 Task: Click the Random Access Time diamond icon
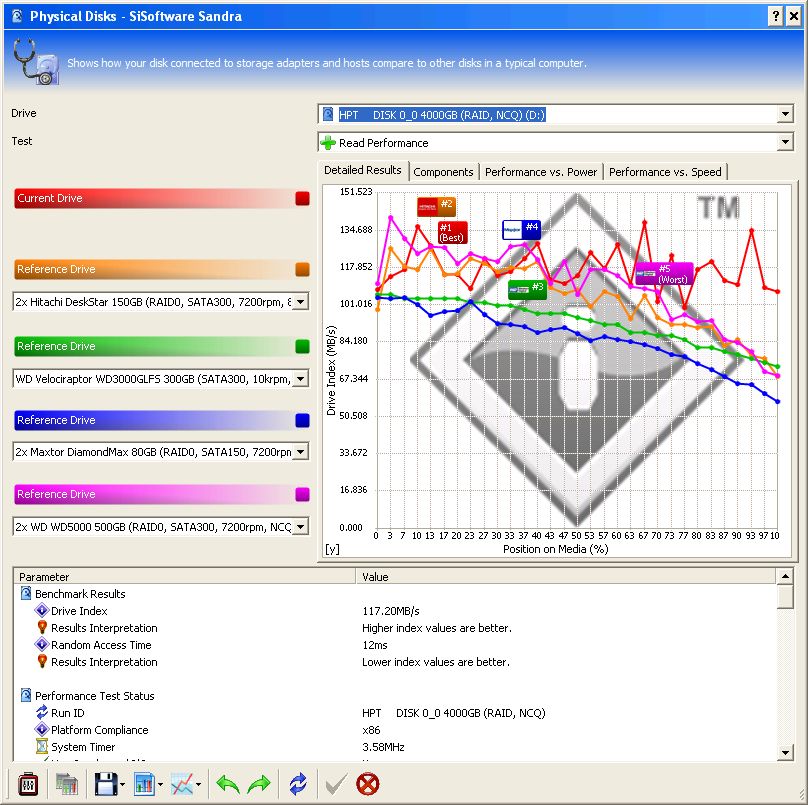pyautogui.click(x=42, y=644)
